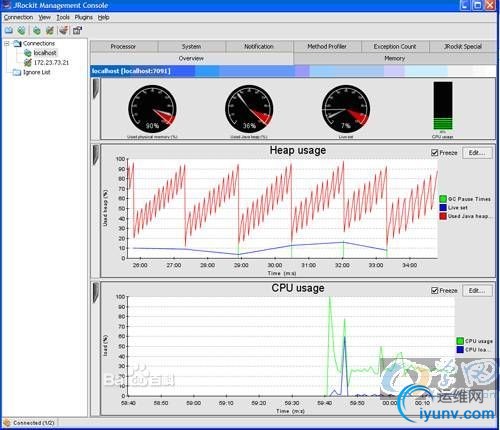Select localhost in Connections tree

(x=45, y=53)
